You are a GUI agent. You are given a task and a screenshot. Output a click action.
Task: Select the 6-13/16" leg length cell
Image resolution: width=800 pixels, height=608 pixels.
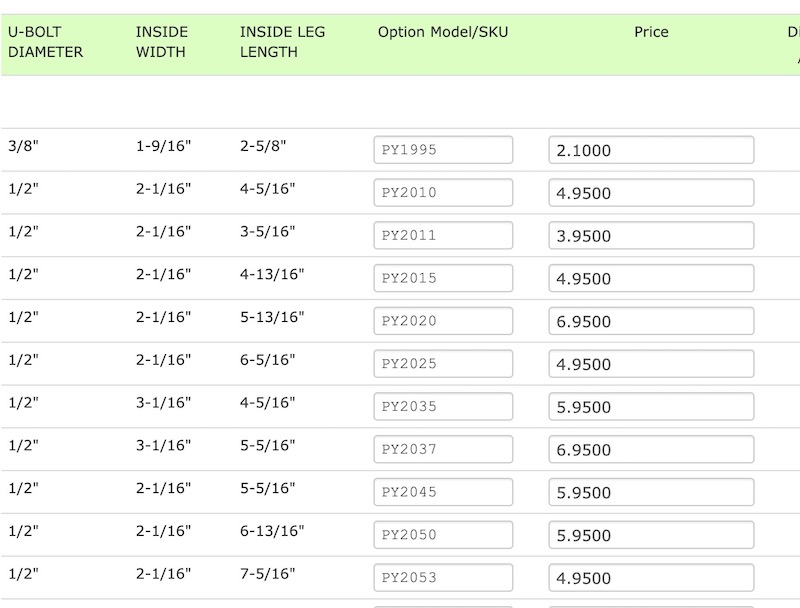point(272,531)
